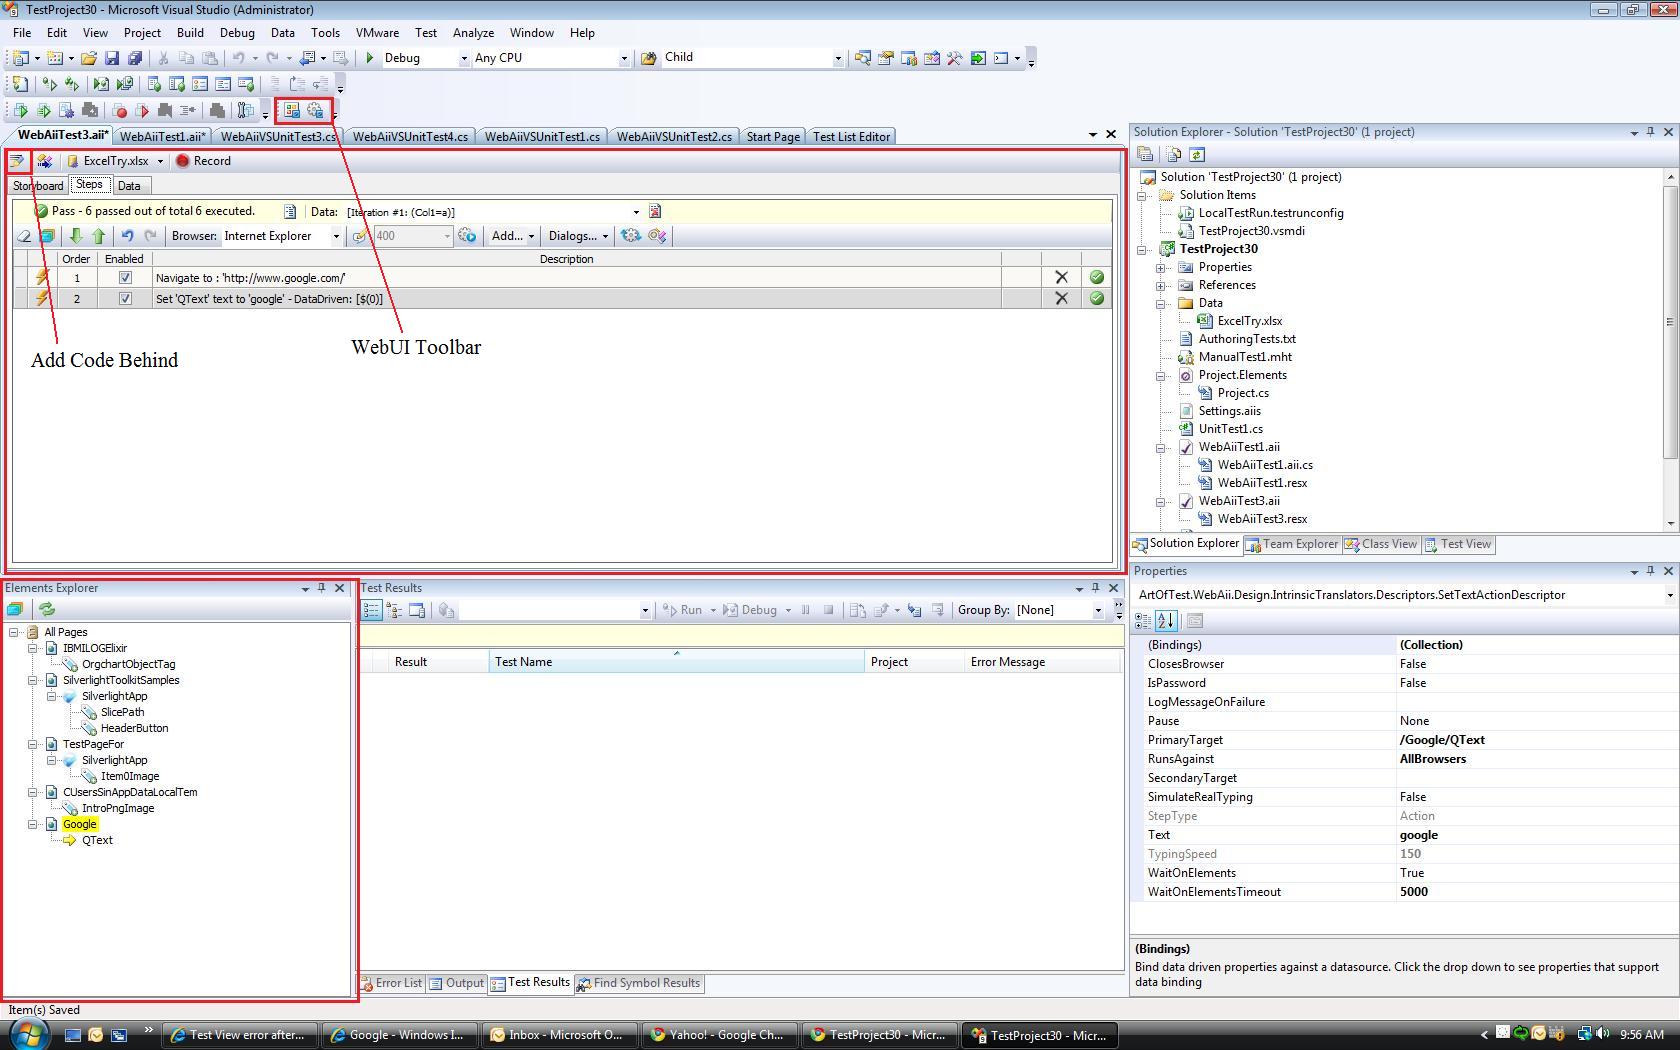Screen dimensions: 1680x1050
Task: Expand the References node
Action: (1161, 285)
